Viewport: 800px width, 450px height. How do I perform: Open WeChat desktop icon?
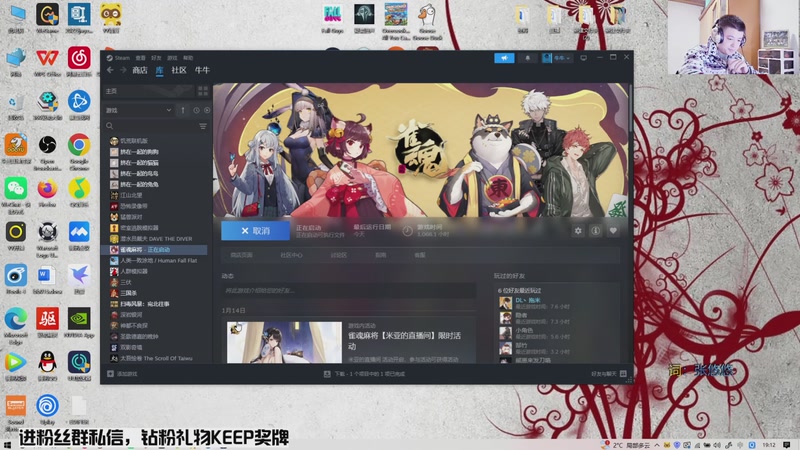coord(16,194)
